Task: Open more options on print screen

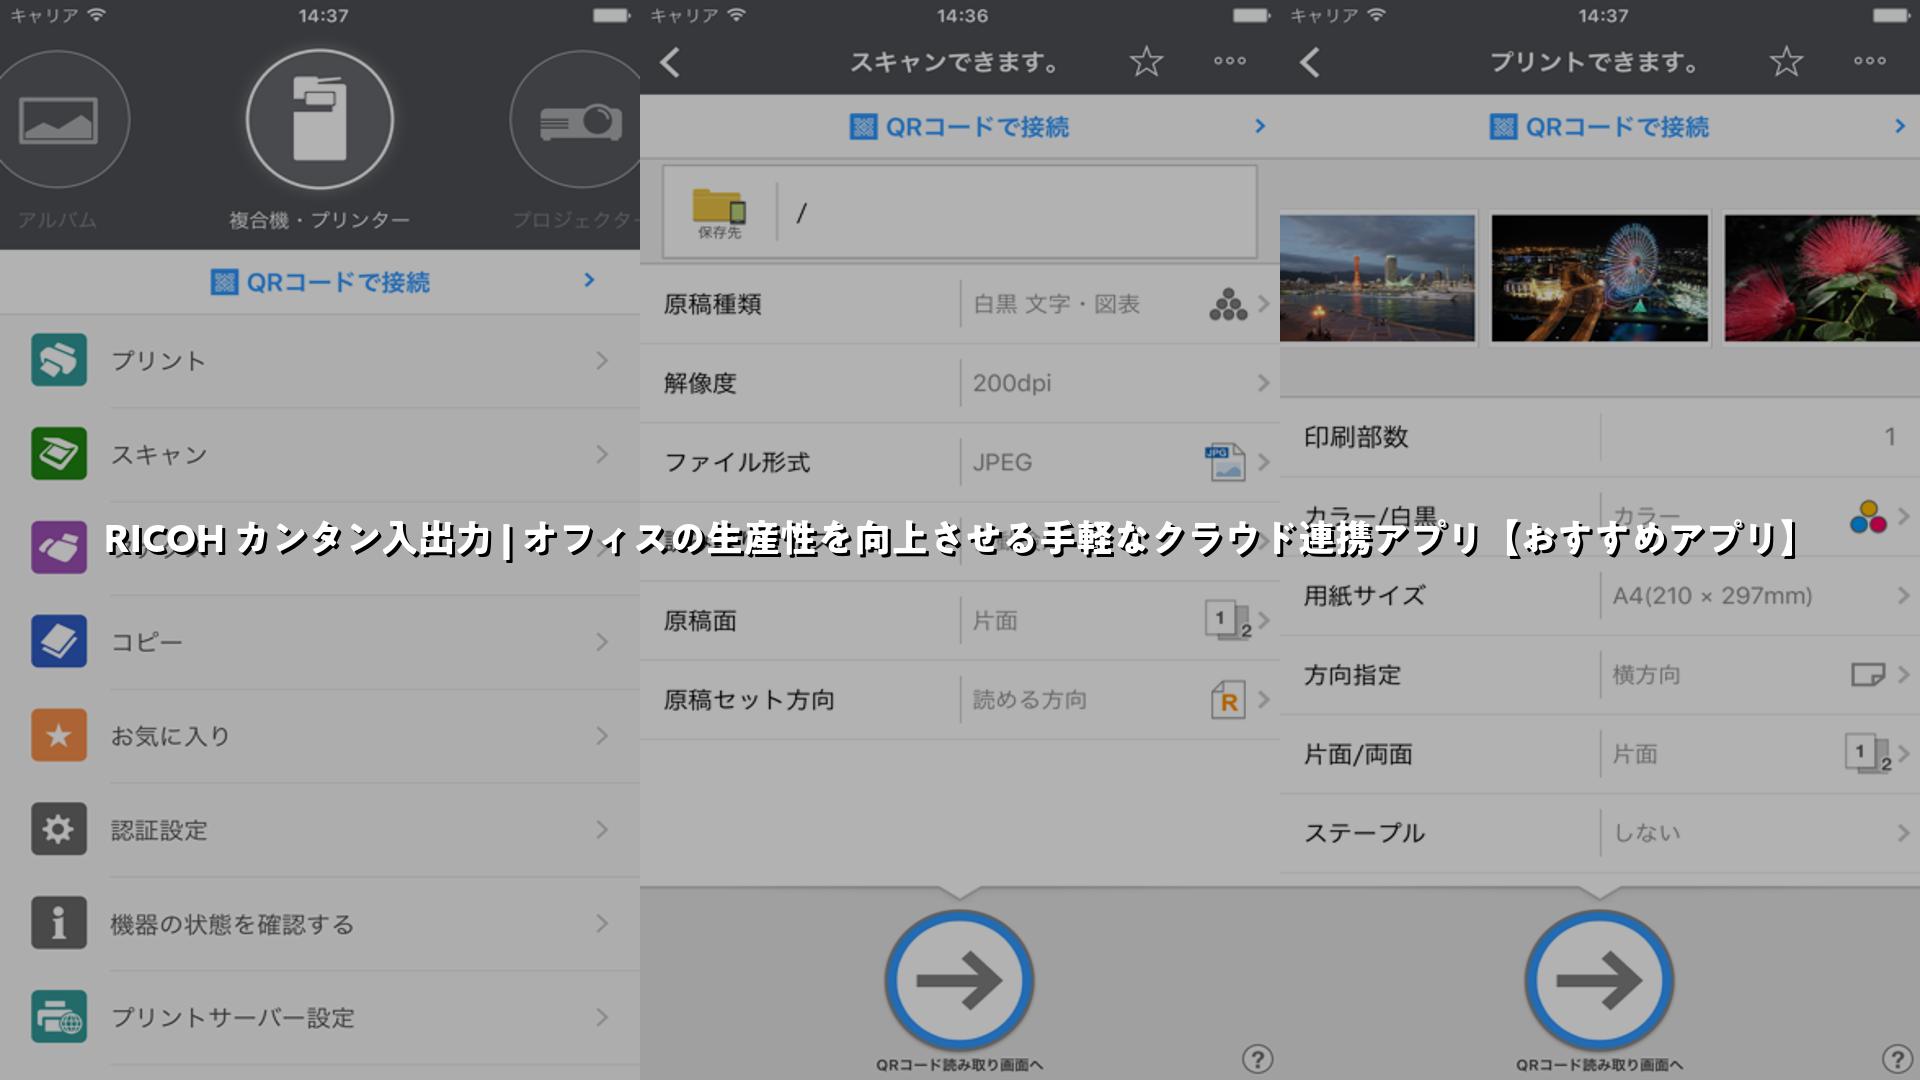Action: 1870,61
